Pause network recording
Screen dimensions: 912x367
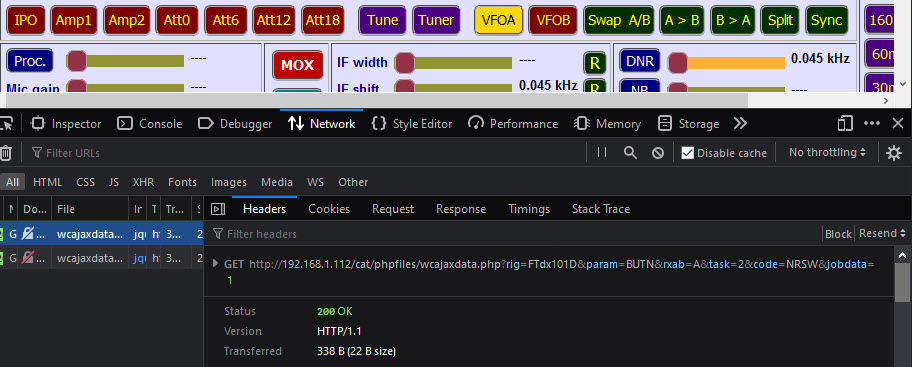[x=602, y=152]
